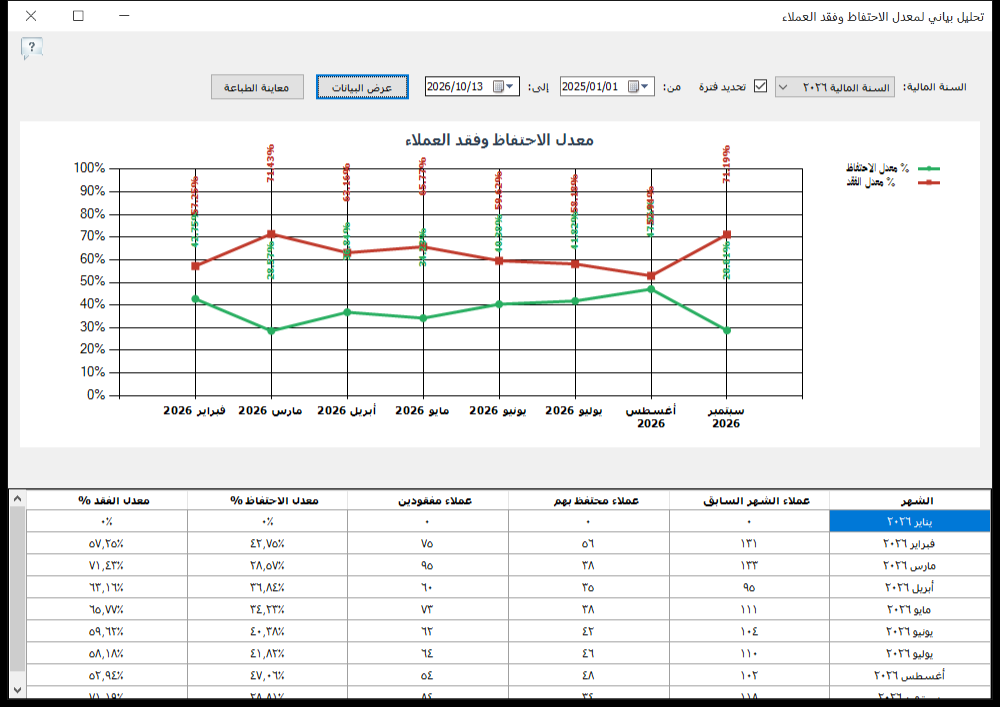The height and width of the screenshot is (707, 1000).
Task: Click the green معدل الاحتفاظ legend swatch
Action: pyautogui.click(x=929, y=168)
